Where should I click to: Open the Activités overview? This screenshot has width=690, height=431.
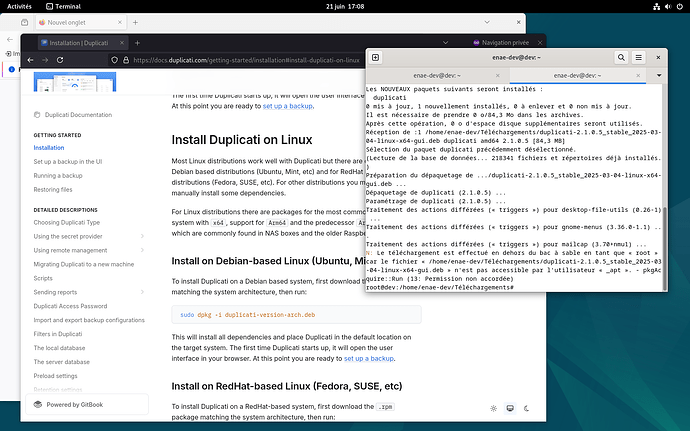tap(19, 6)
